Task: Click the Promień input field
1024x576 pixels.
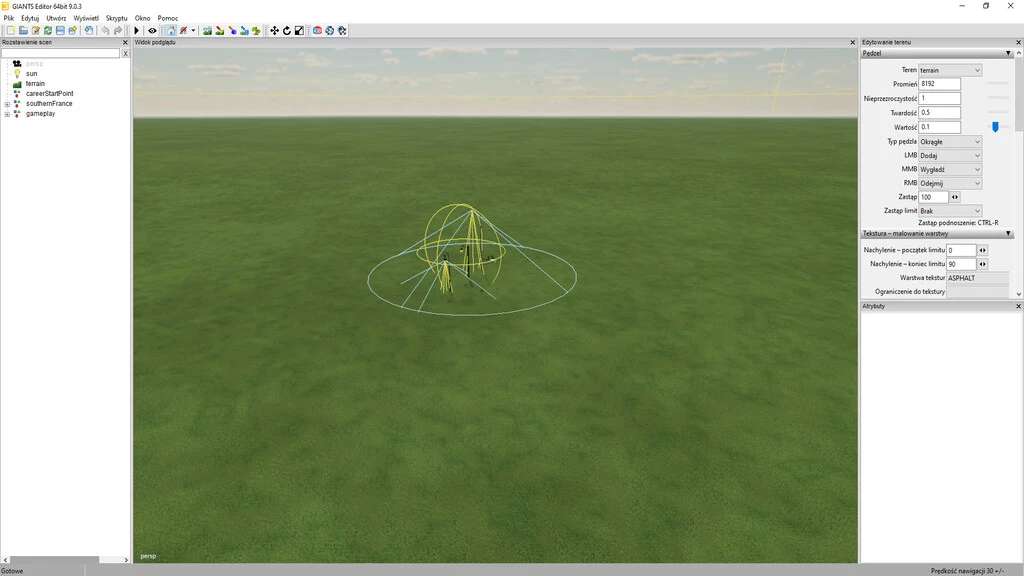Action: coord(939,84)
